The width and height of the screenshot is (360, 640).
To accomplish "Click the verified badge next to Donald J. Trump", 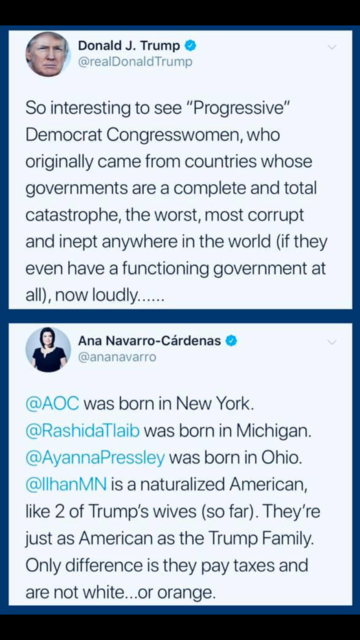I will pyautogui.click(x=191, y=46).
